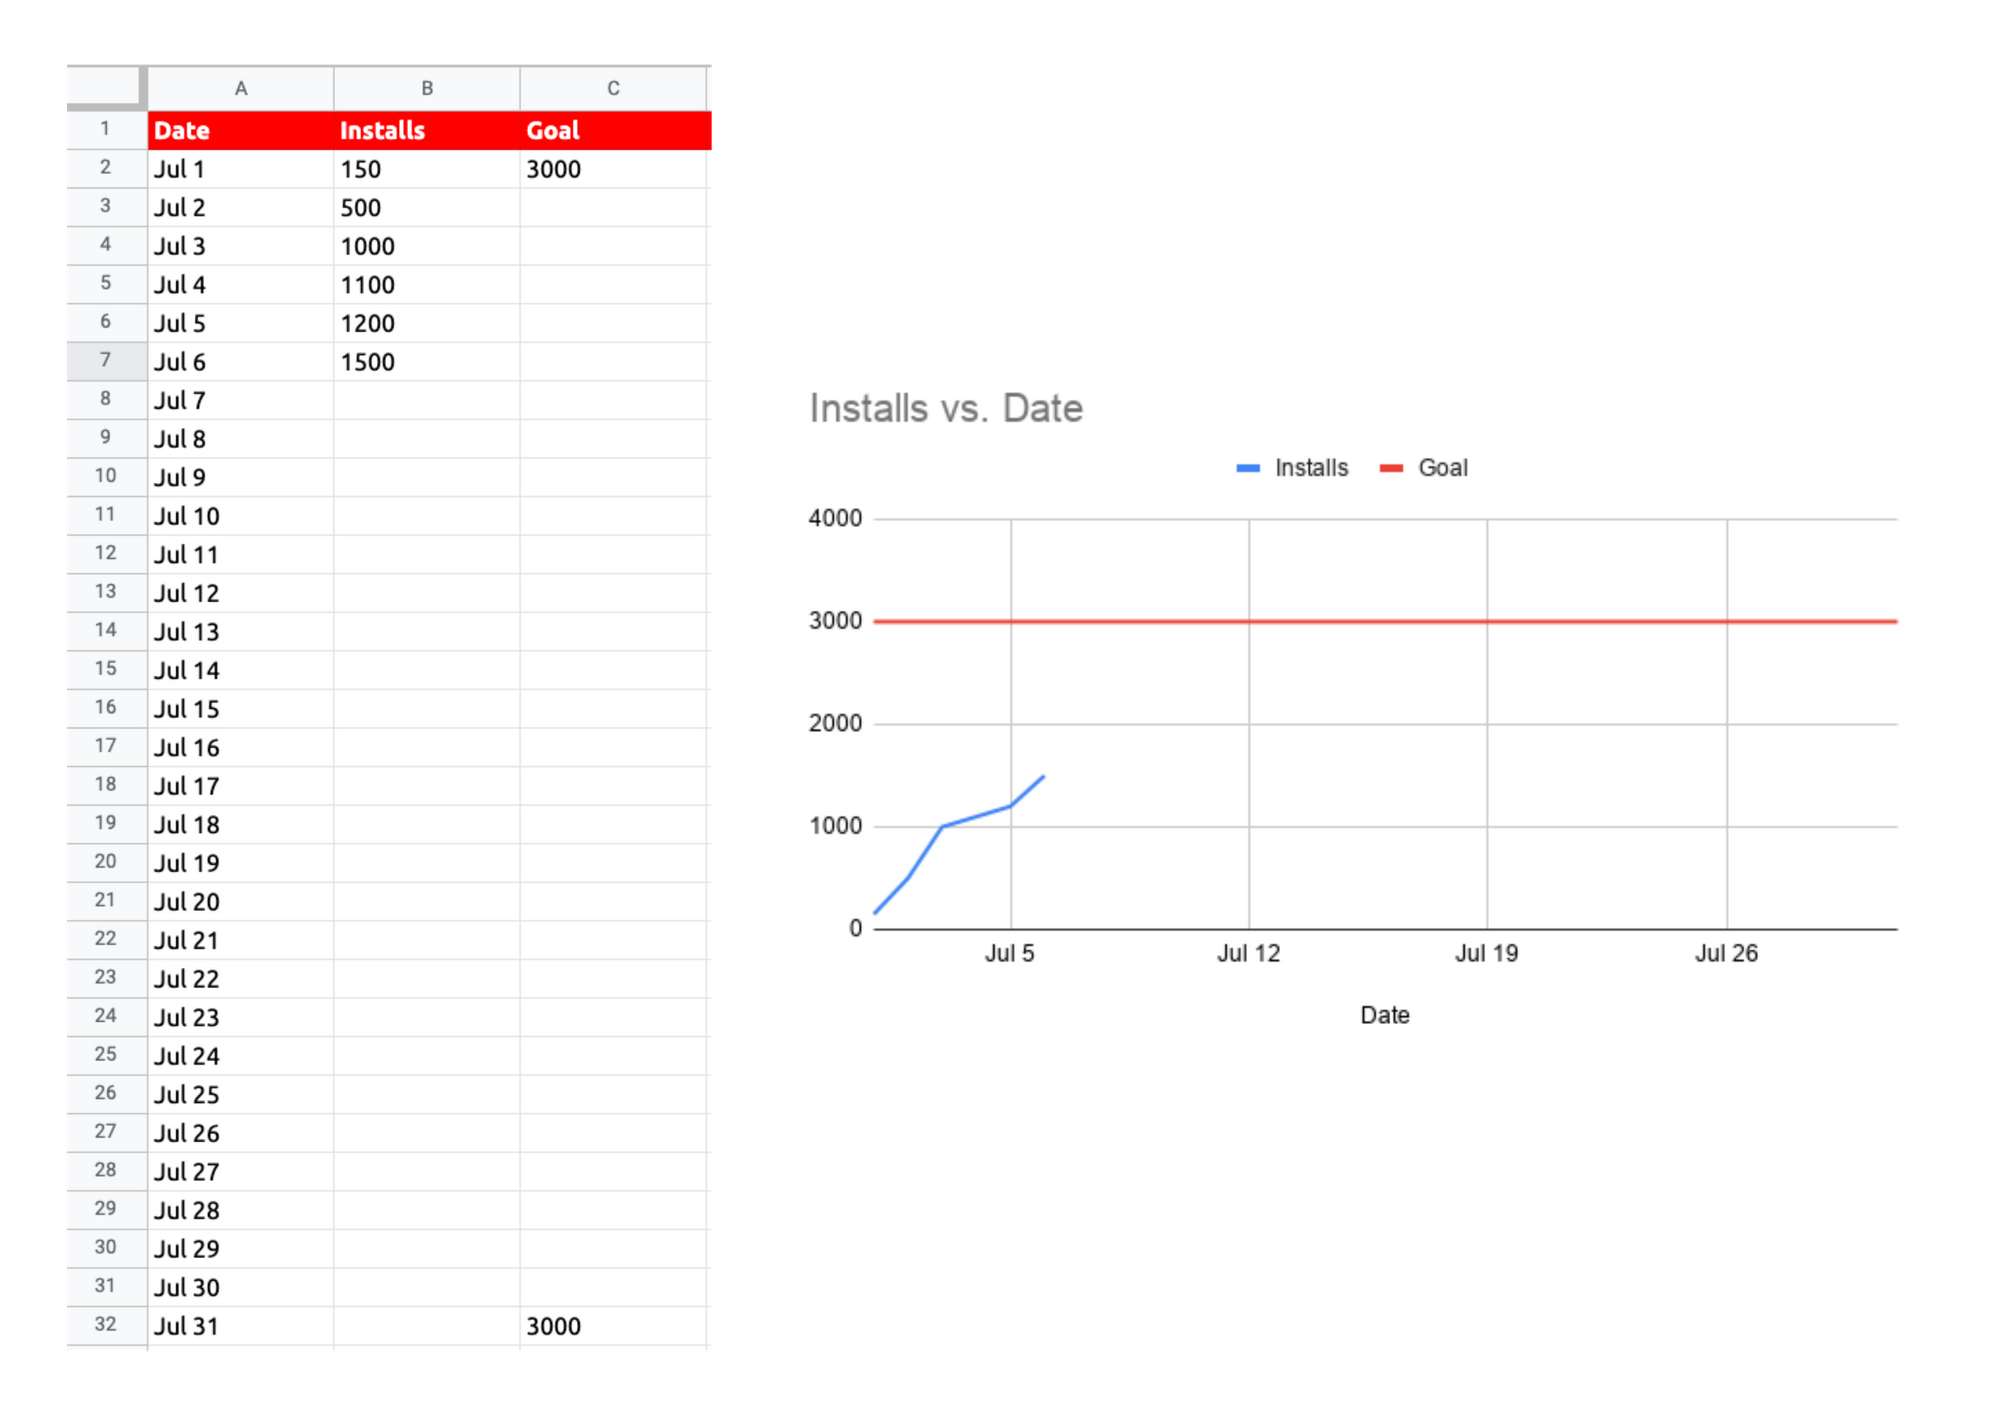Click the blue Installs legend marker
The width and height of the screenshot is (2000, 1414).
coord(1248,468)
